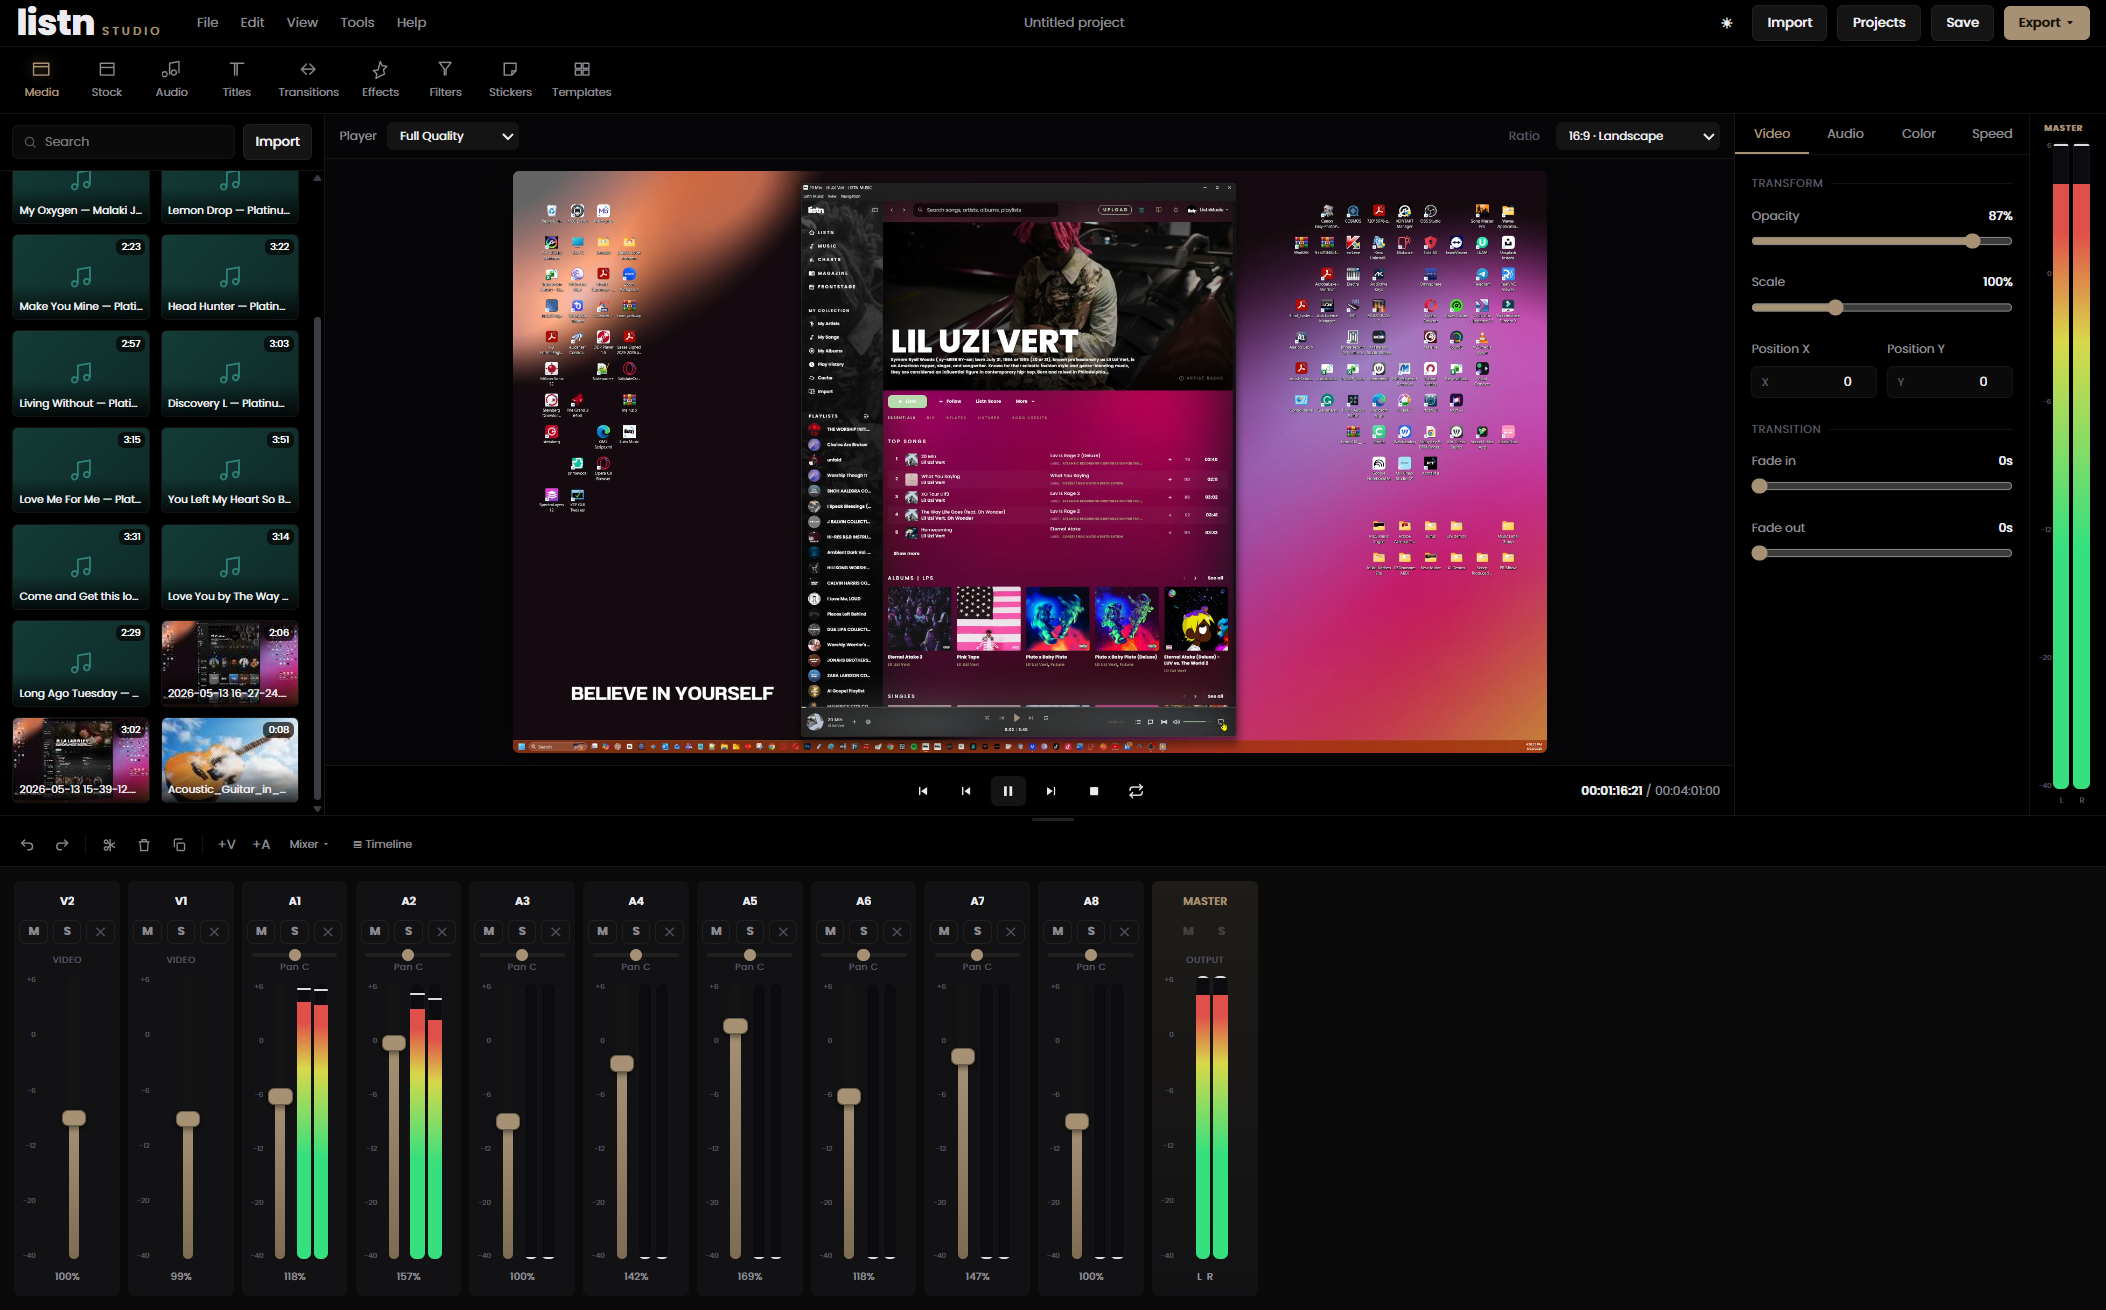
Task: Open the Edit menu
Action: [x=252, y=23]
